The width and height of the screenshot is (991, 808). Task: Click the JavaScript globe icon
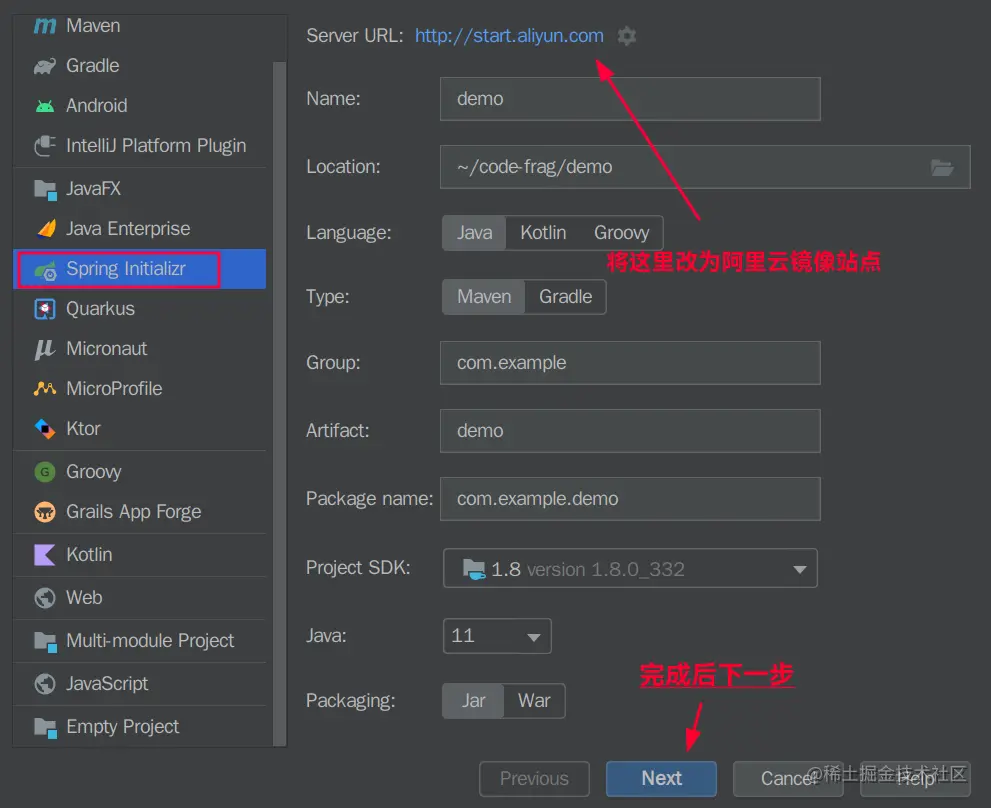coord(45,683)
